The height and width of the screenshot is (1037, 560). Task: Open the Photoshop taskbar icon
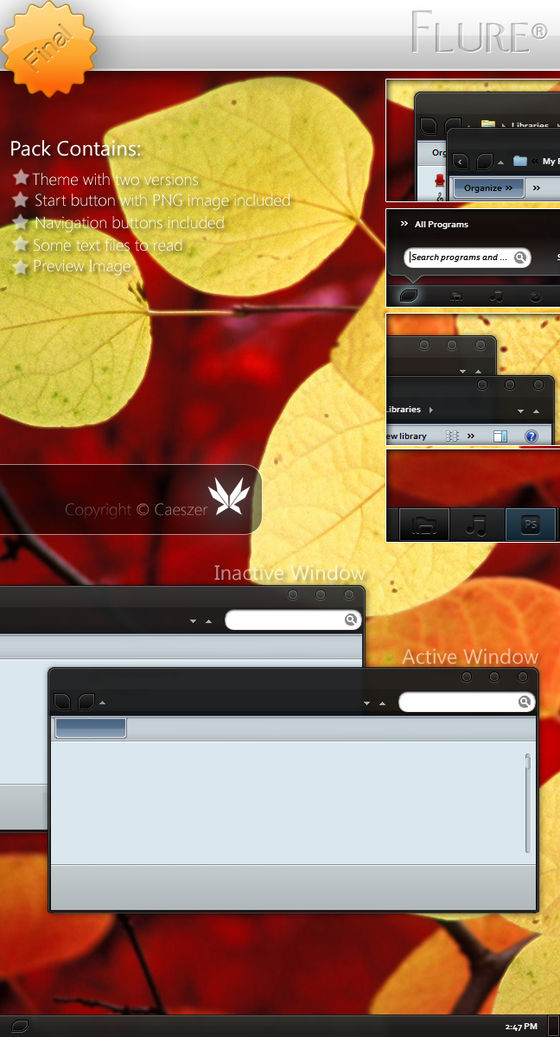tap(530, 525)
